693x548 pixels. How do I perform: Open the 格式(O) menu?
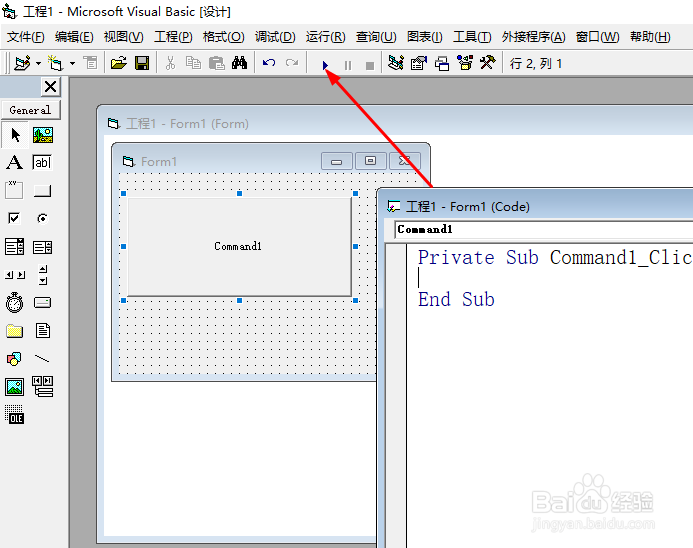click(224, 37)
